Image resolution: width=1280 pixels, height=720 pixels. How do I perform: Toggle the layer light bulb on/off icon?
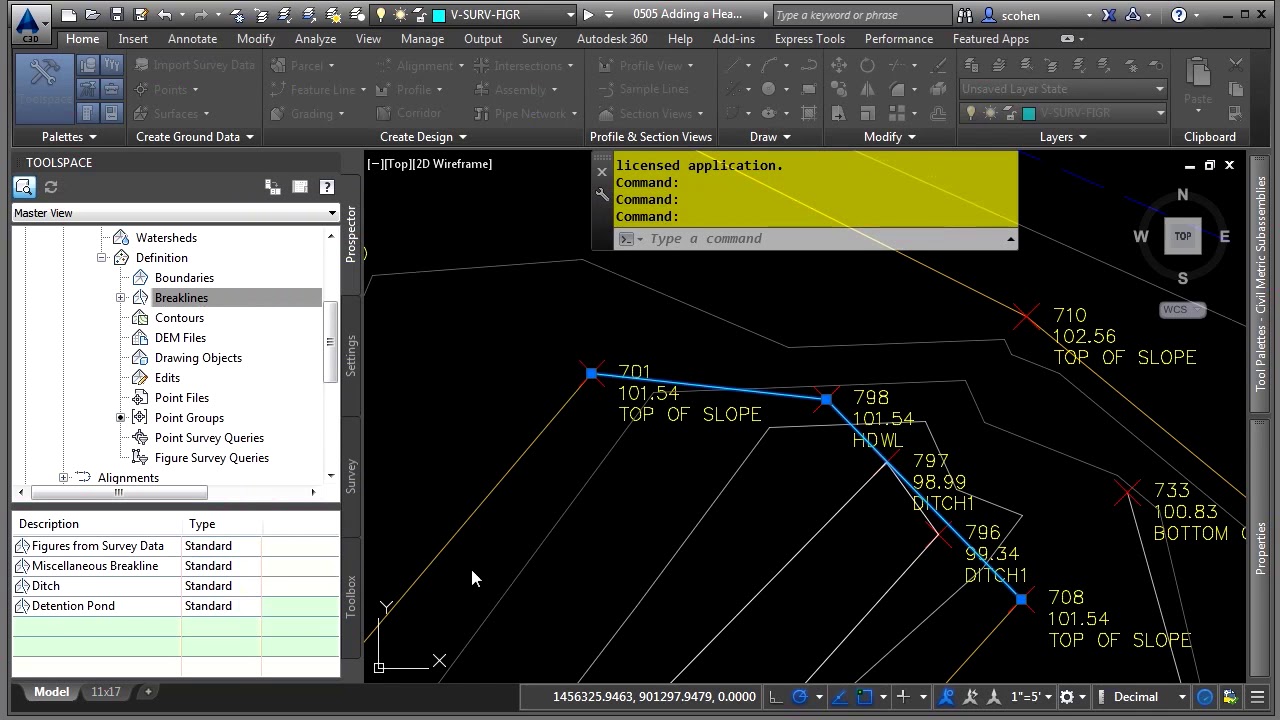[380, 15]
